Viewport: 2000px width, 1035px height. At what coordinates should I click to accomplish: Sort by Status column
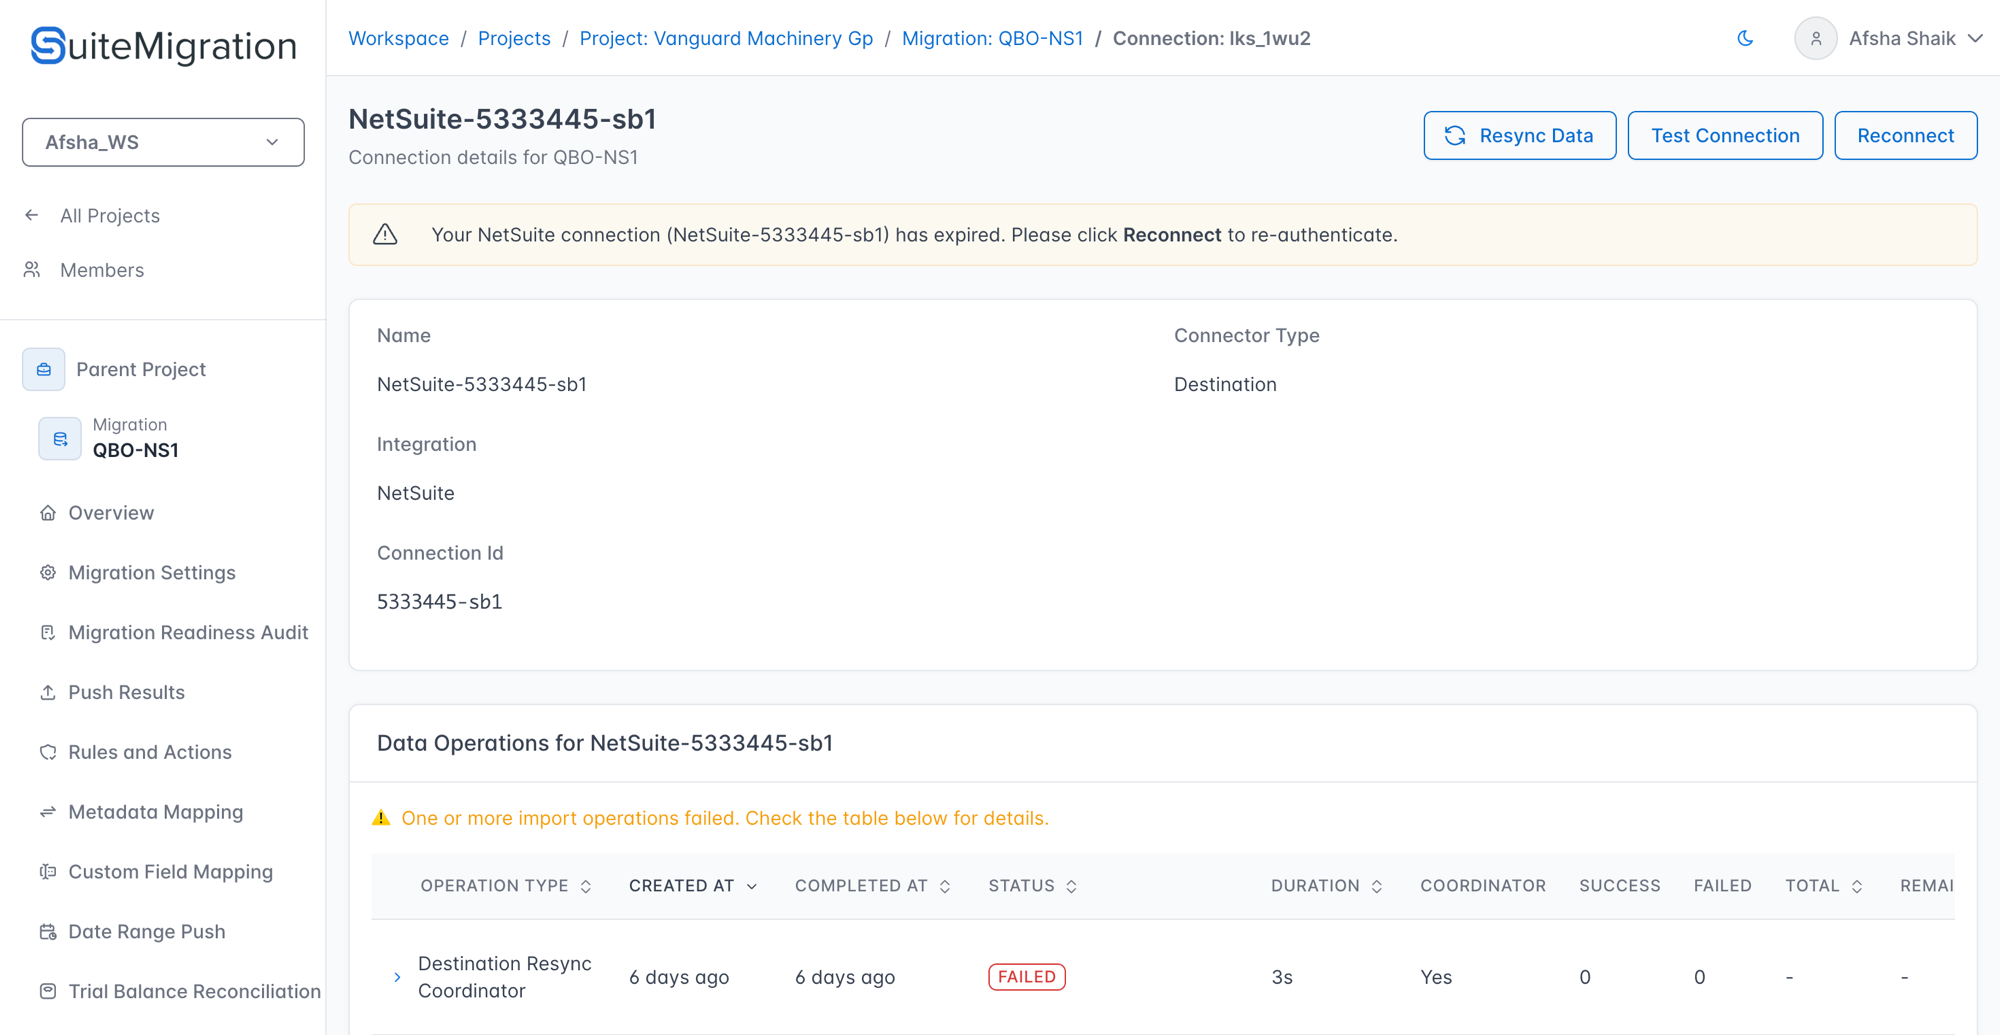point(1033,886)
